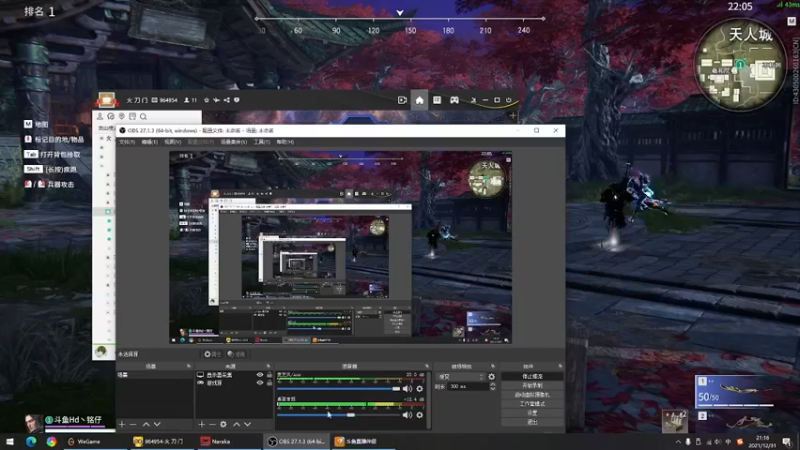
Task: Add a new source with the plus icon
Action: click(202, 424)
